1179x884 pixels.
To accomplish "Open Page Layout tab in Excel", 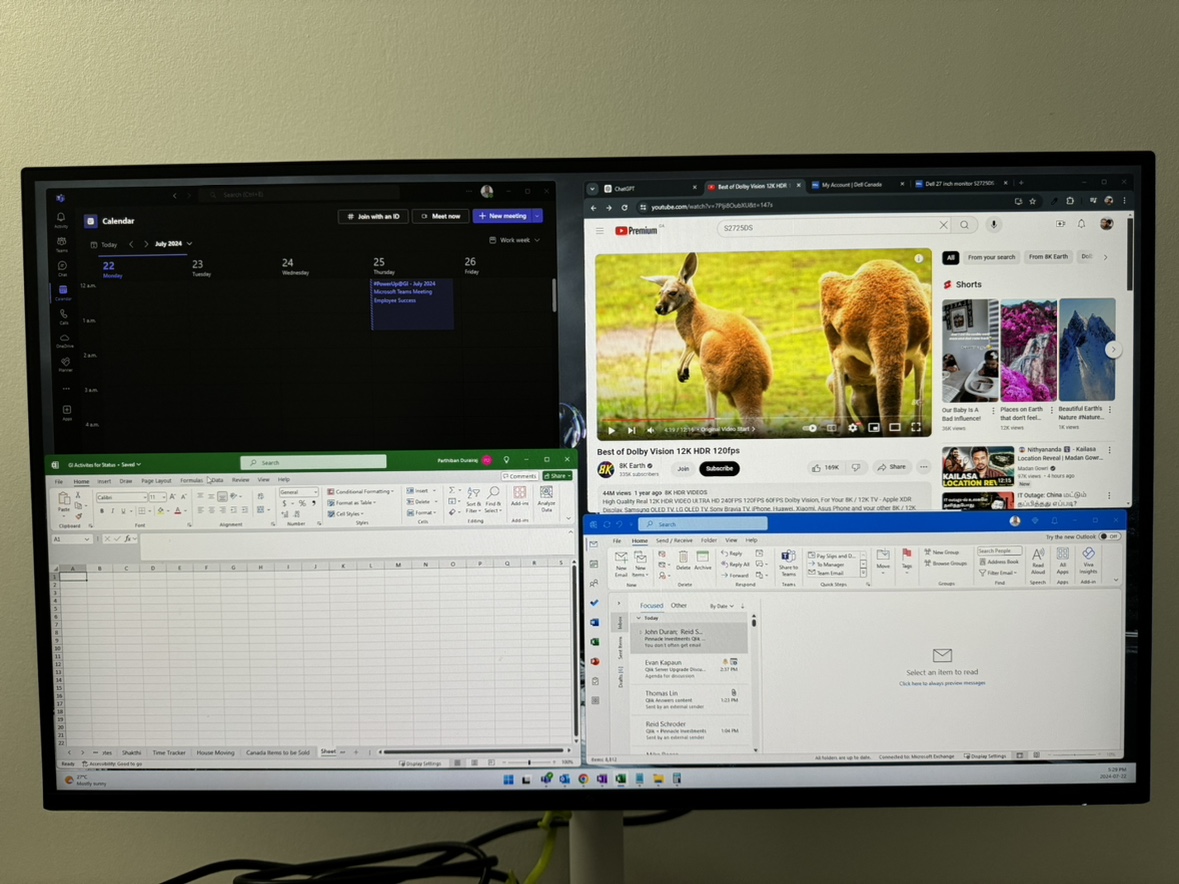I will 156,480.
